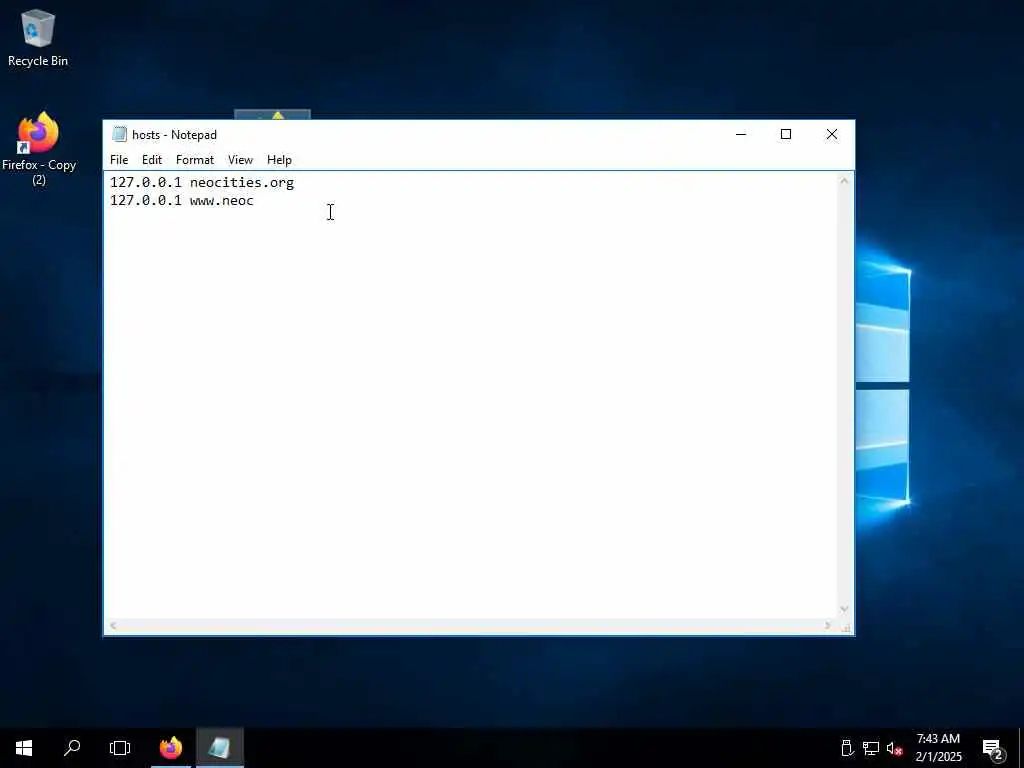Place cursor after 'www.neoc' text
Screen dimensions: 1024x768
255,200
